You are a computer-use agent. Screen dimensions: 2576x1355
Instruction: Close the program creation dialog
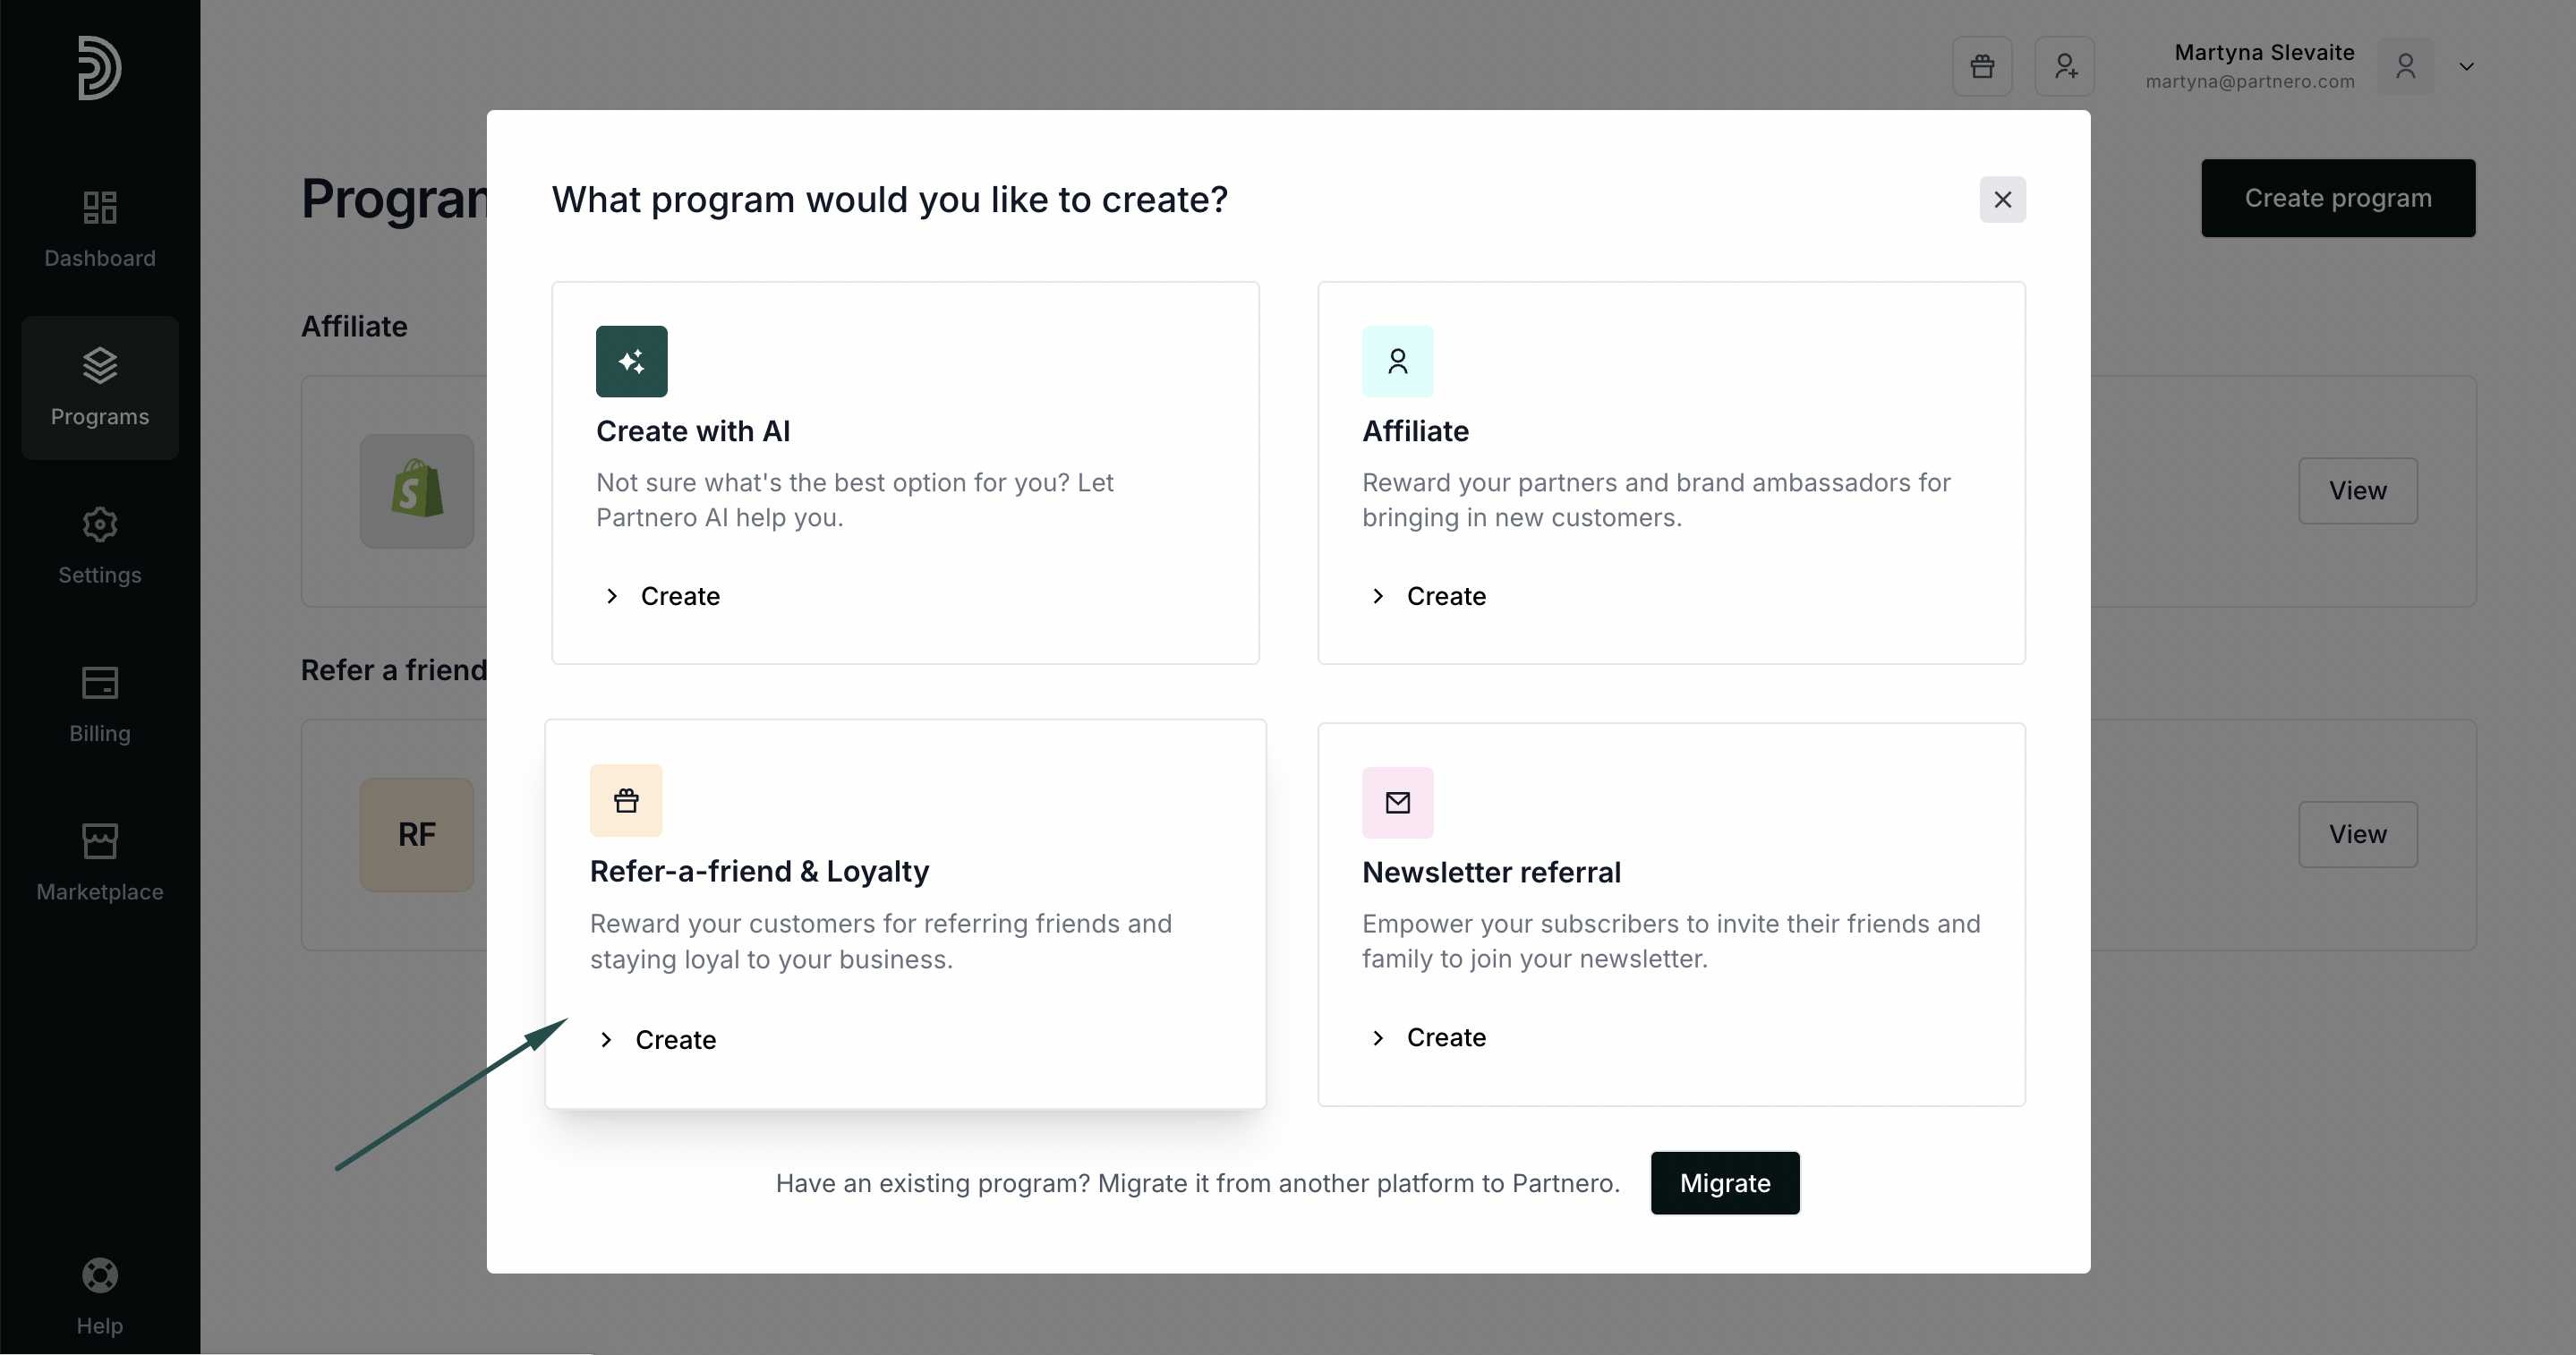[2003, 200]
